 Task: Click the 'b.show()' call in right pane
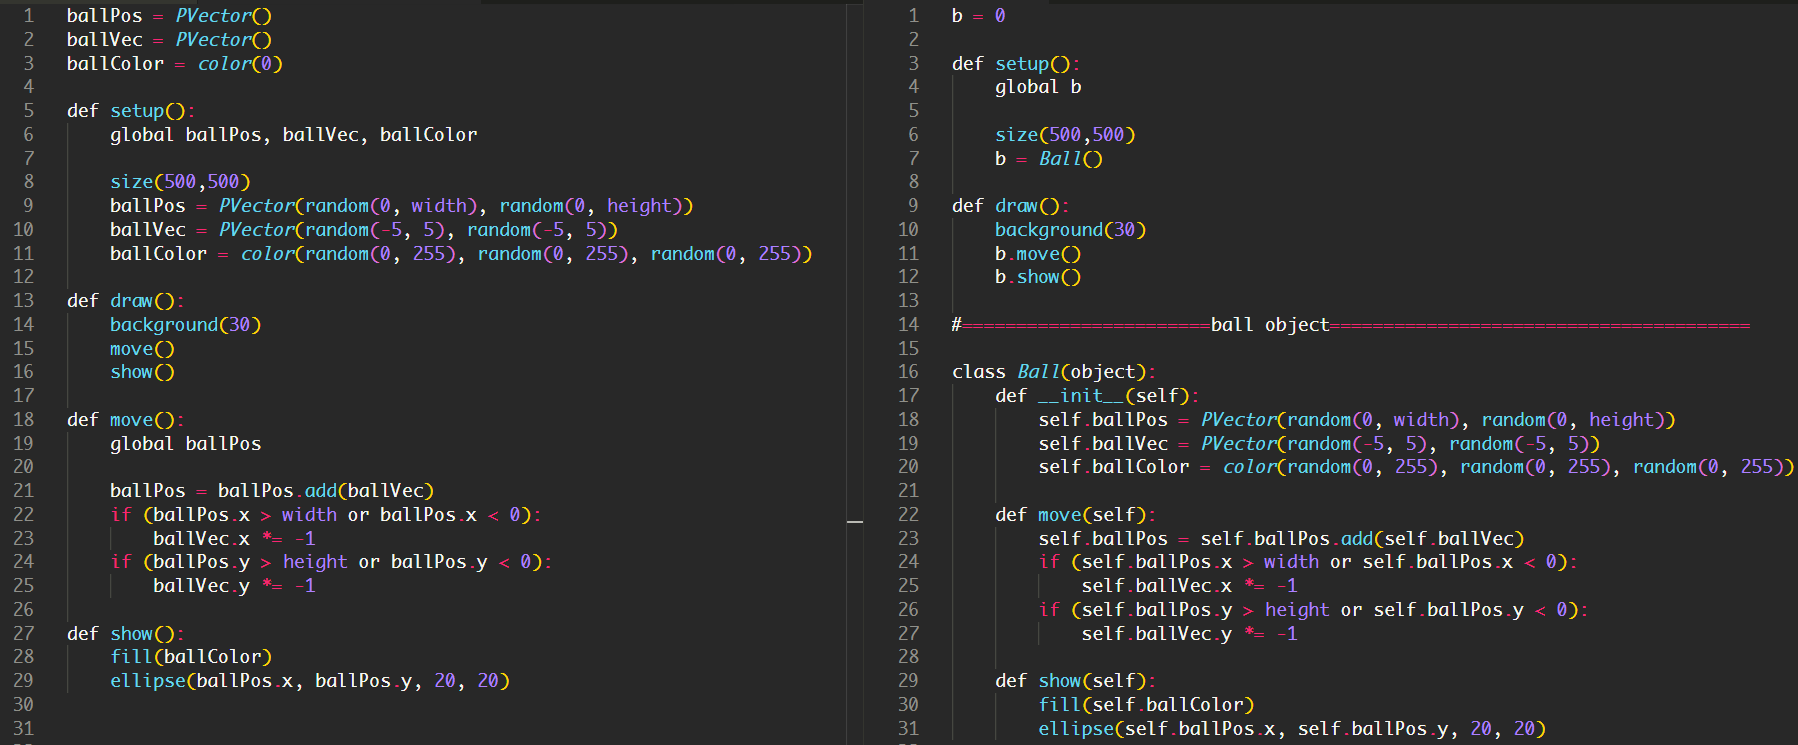(1037, 277)
